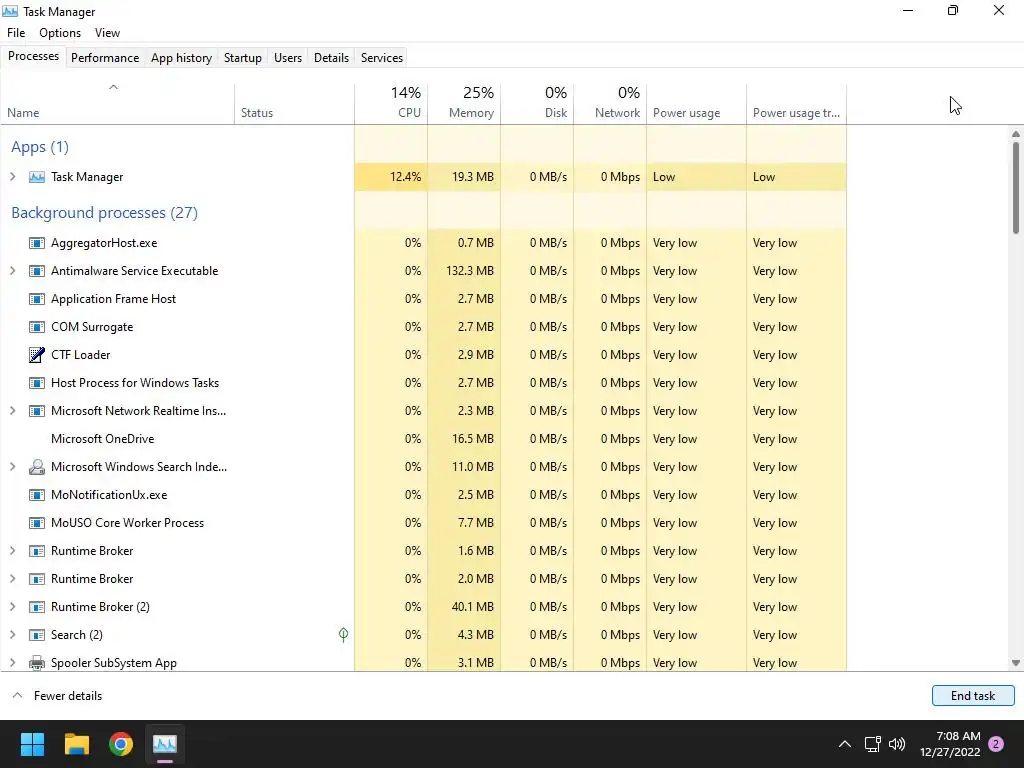Screen dimensions: 1024x768
Task: Expand the Runtime Broker 2.0 MB row
Action: coord(12,579)
